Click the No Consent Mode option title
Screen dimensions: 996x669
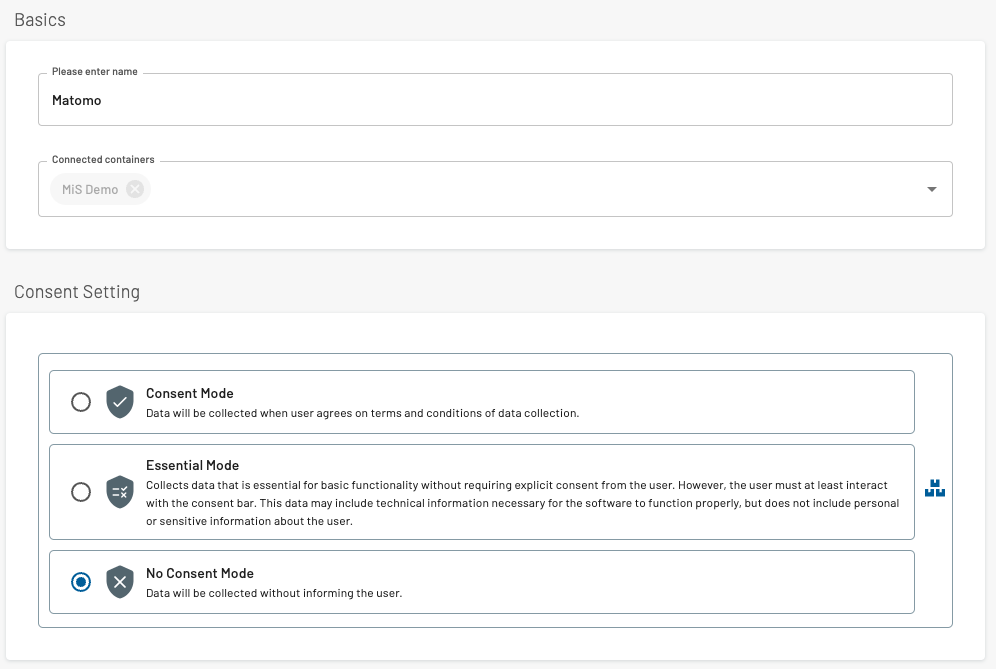tap(200, 573)
